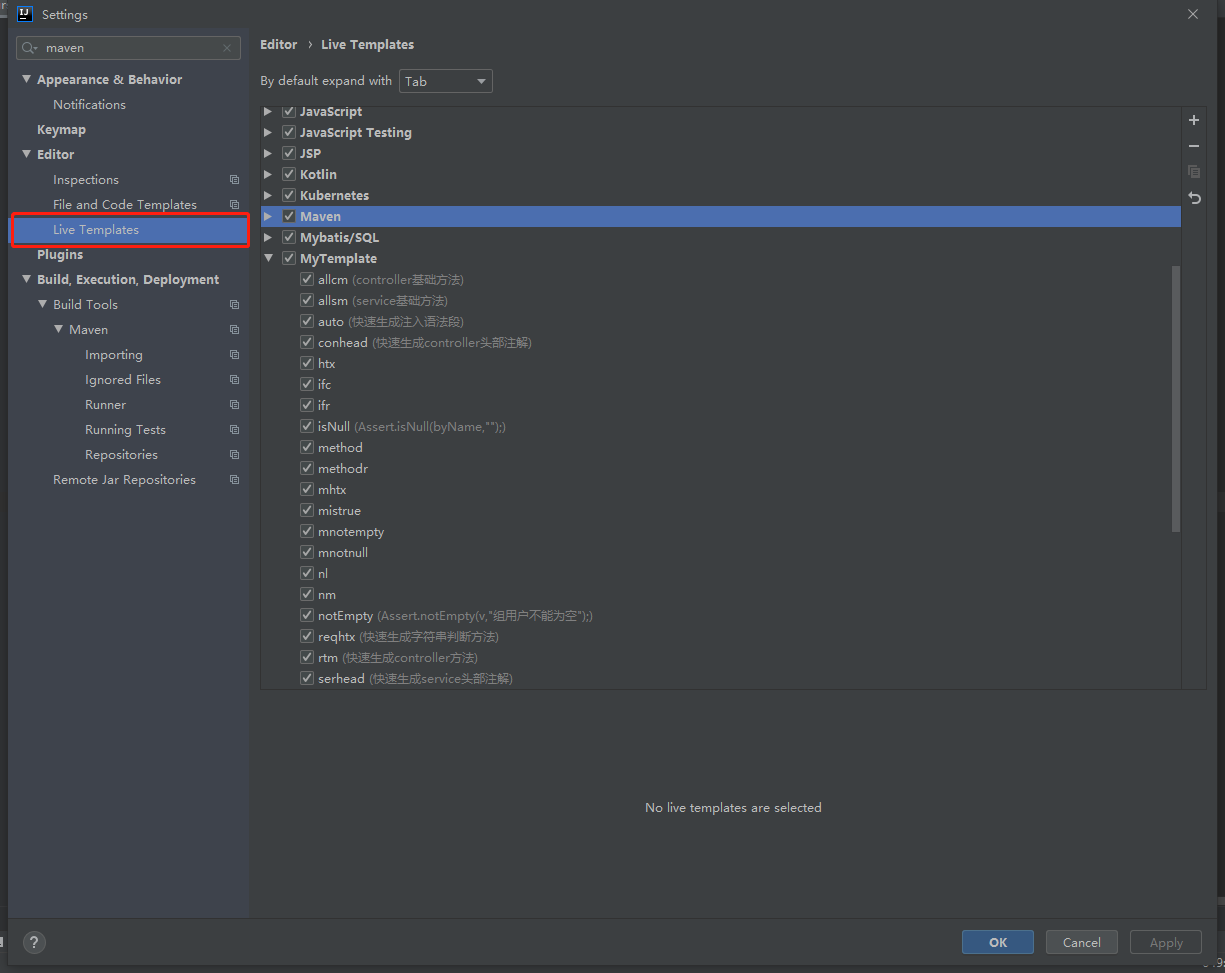1225x973 pixels.
Task: Expand the JavaScript Testing template group
Action: tap(268, 132)
